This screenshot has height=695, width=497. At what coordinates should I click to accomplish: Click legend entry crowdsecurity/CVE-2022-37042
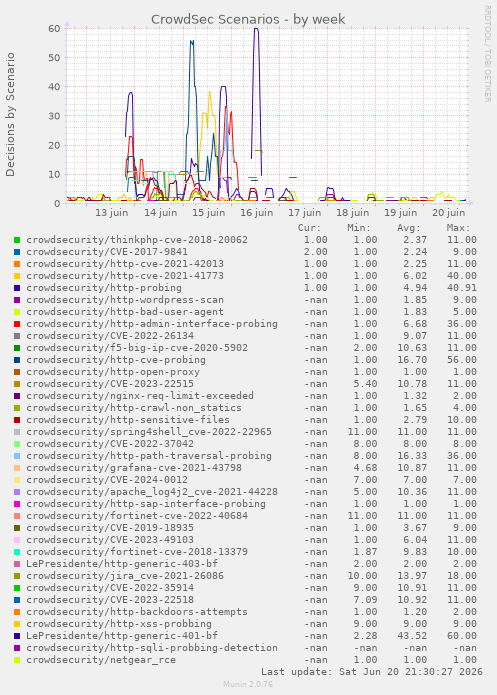pos(110,444)
